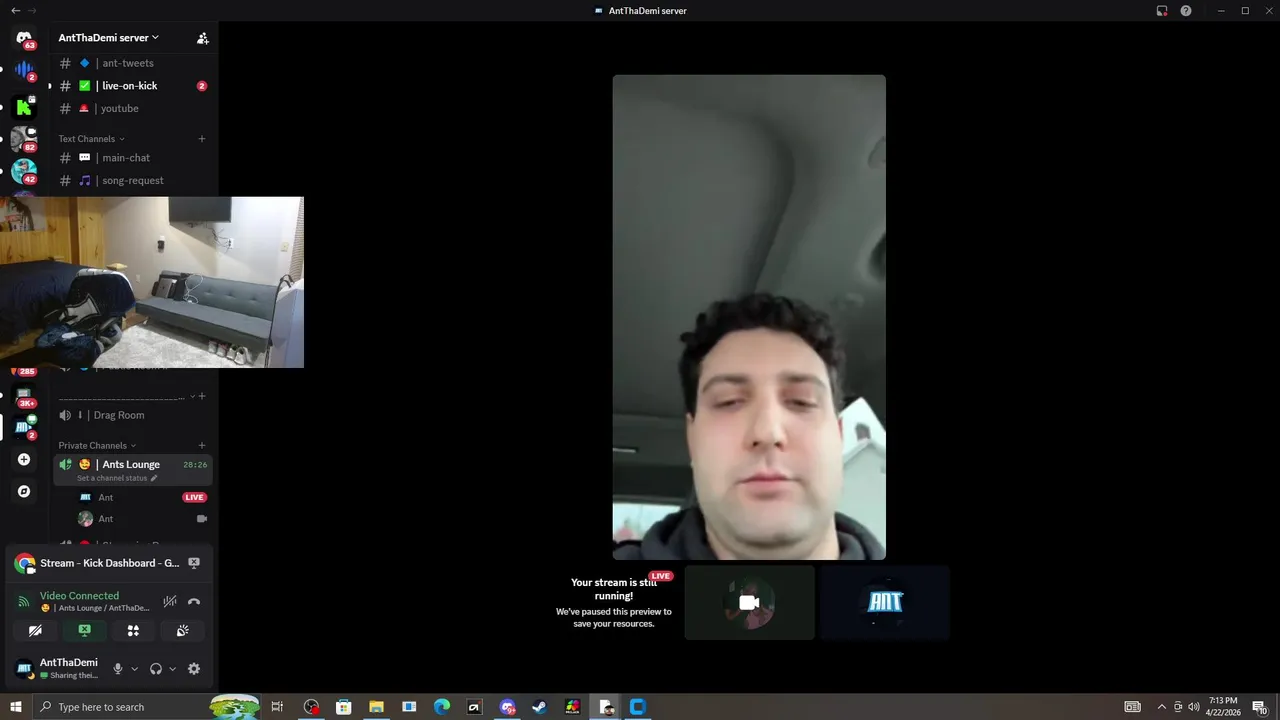Click the AntThaDemi user profile area
Screen dimensions: 1280x720
58,668
